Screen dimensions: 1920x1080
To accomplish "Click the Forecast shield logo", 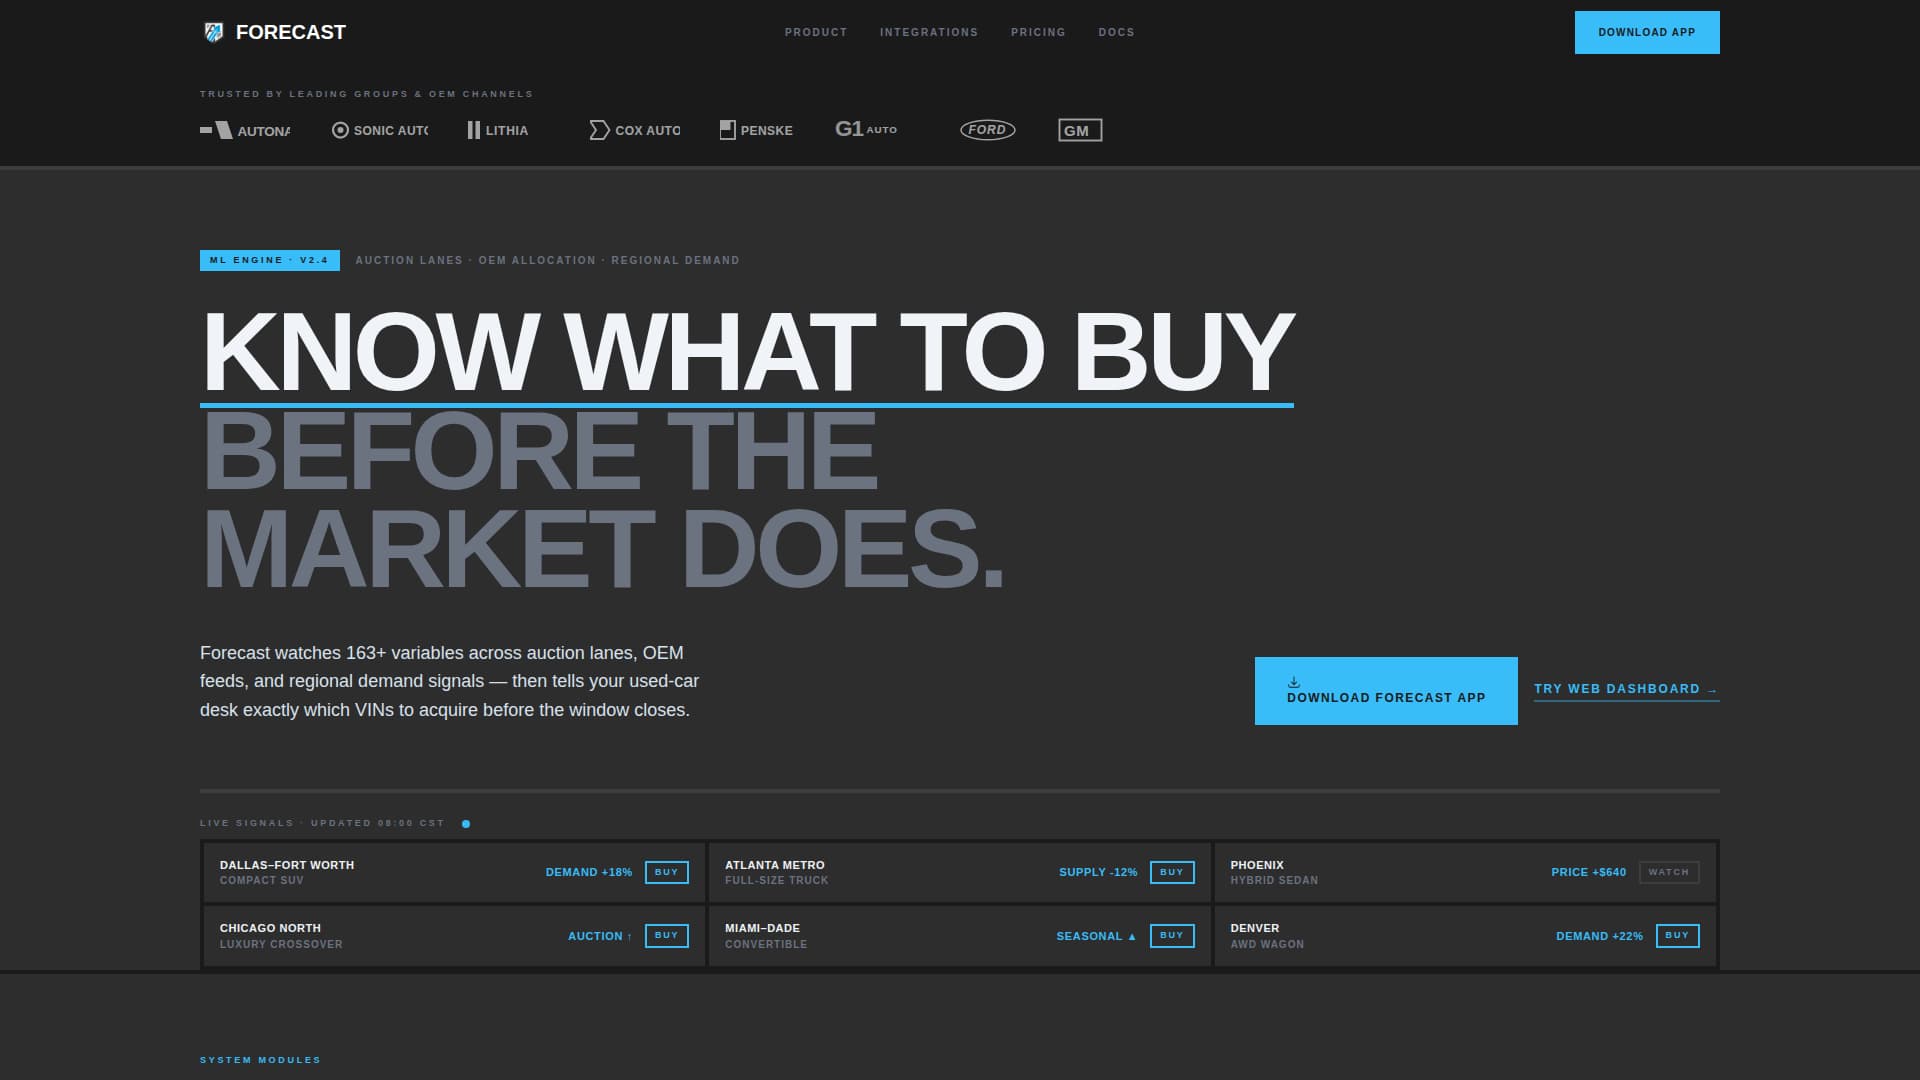I will tap(213, 31).
